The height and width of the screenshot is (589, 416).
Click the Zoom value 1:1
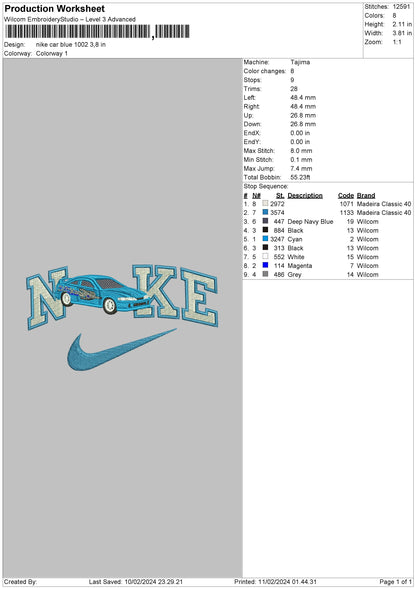tap(397, 42)
